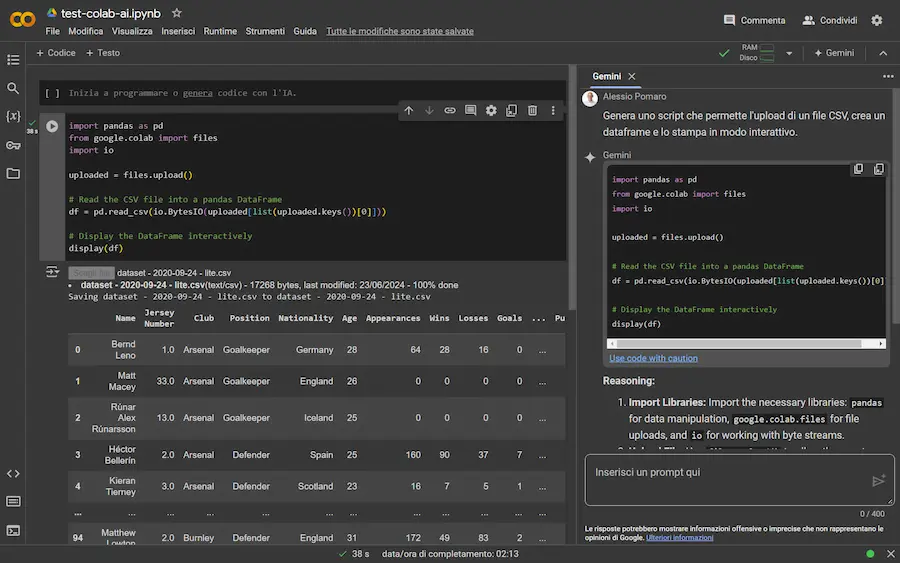
Task: Open the 'Use code with caution' link
Action: [x=653, y=358]
